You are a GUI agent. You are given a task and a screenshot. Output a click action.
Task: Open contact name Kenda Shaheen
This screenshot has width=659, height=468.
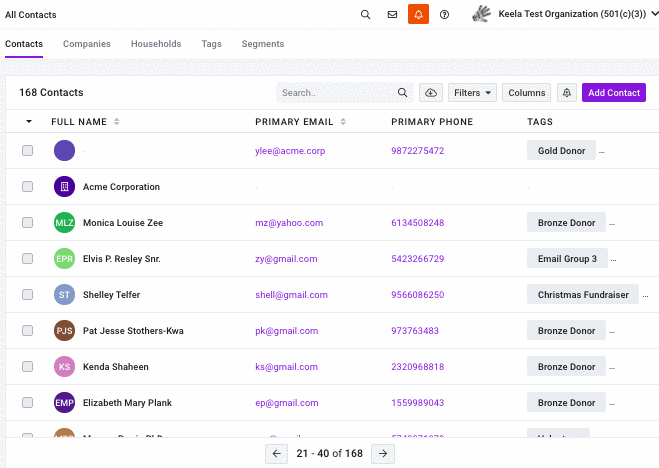click(116, 367)
